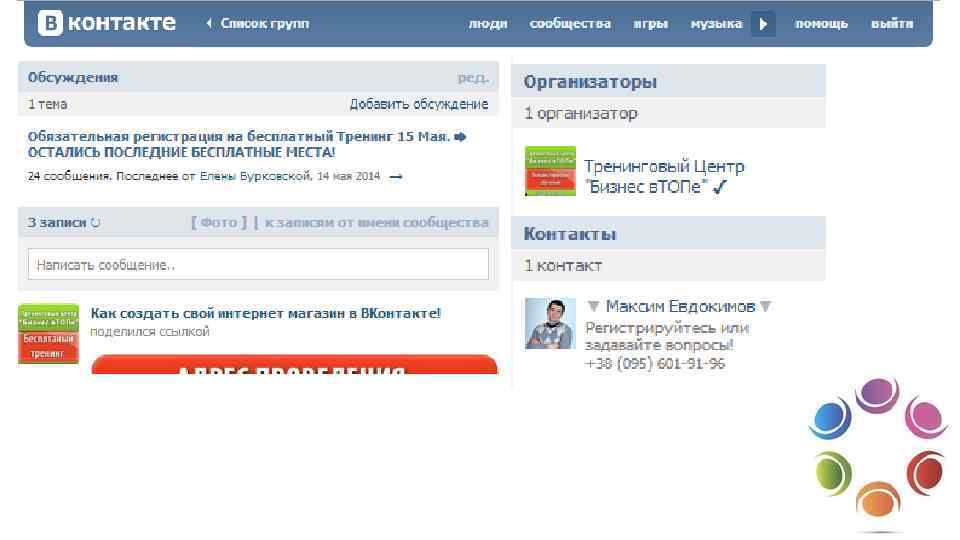The image size is (960, 540).
Task: Click Добавить обсуждение
Action: click(x=419, y=104)
